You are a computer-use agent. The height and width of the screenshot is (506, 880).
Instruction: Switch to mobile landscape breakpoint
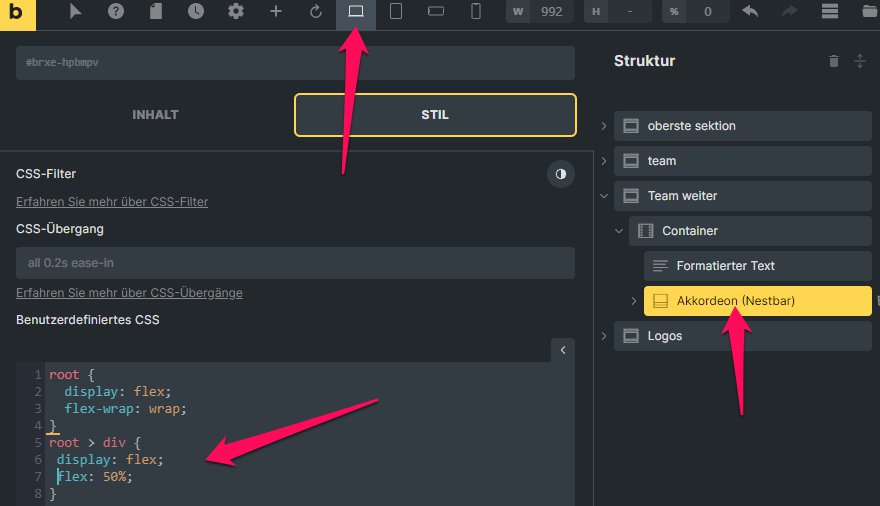[436, 11]
